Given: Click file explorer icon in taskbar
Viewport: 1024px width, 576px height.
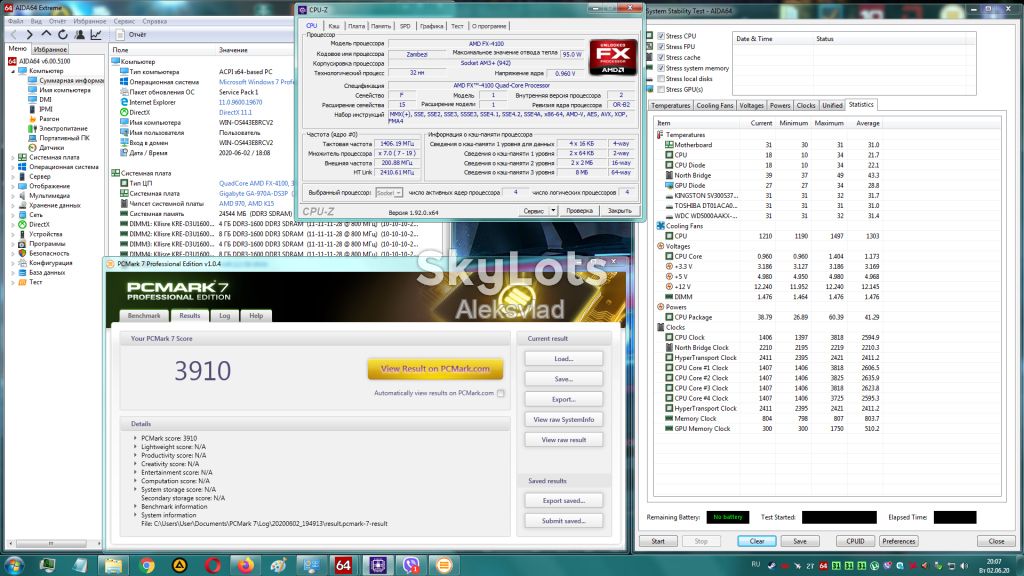Looking at the screenshot, I should click(x=114, y=565).
